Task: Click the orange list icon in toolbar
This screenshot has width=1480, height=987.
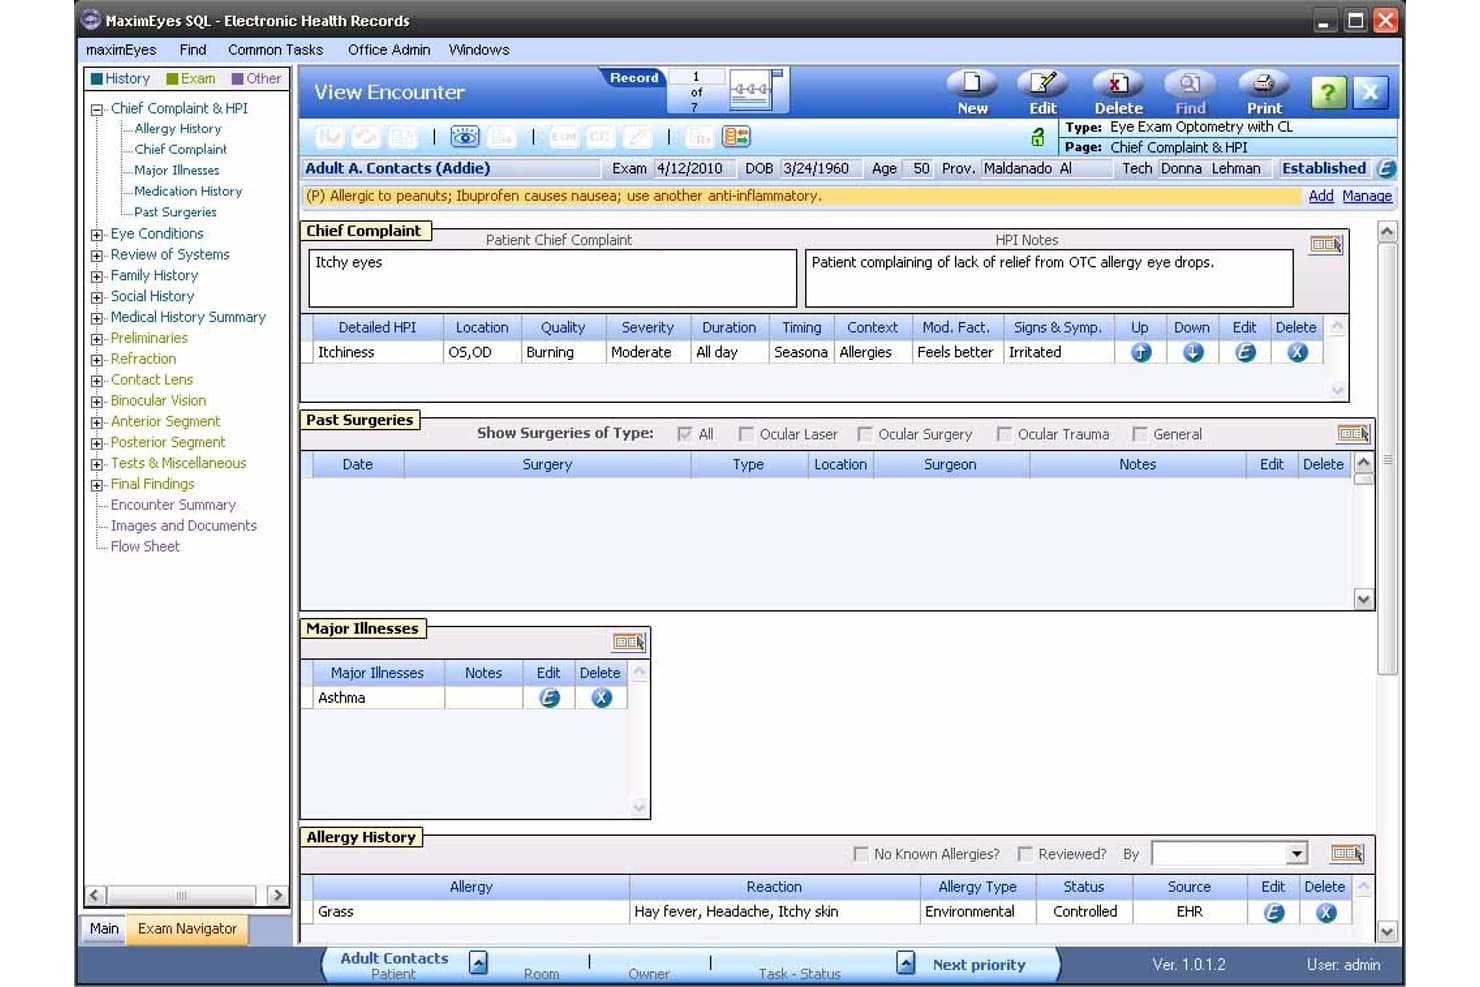Action: 736,137
